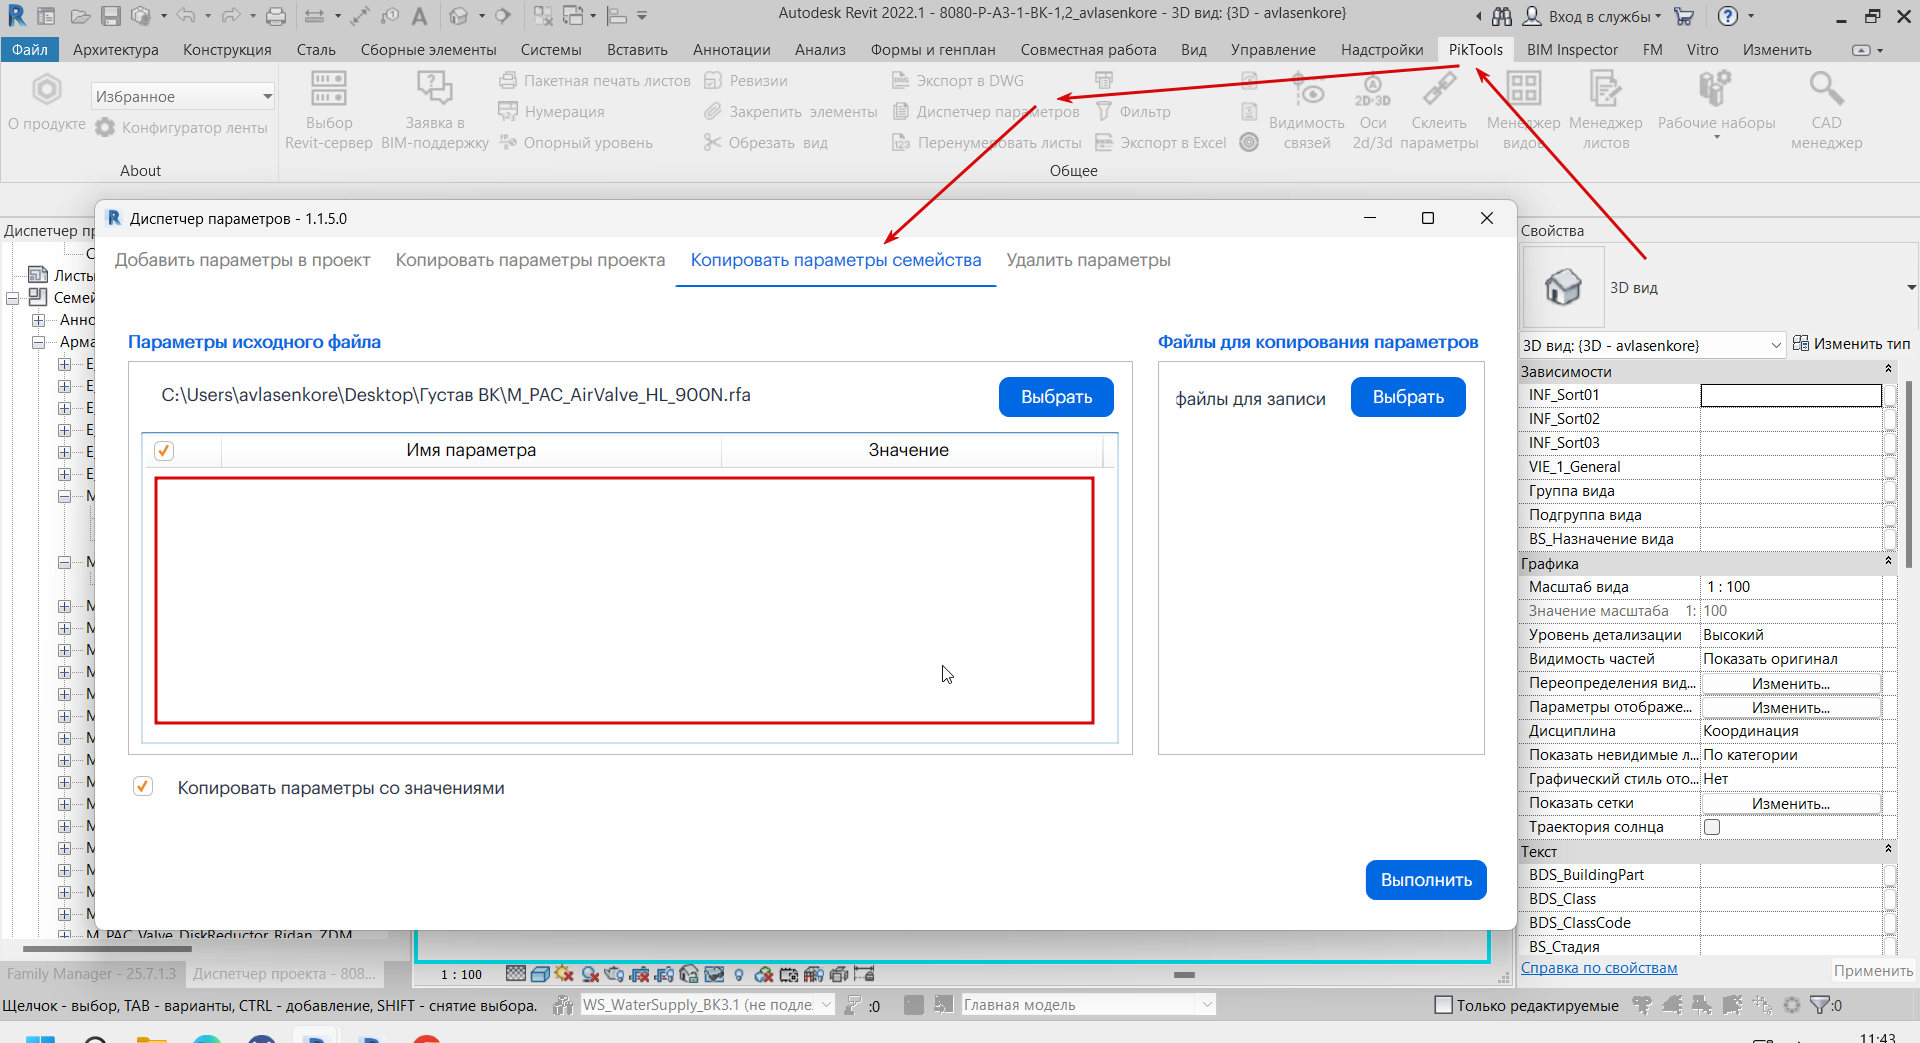Switch to Добавить параметры в проект tab

(x=242, y=260)
